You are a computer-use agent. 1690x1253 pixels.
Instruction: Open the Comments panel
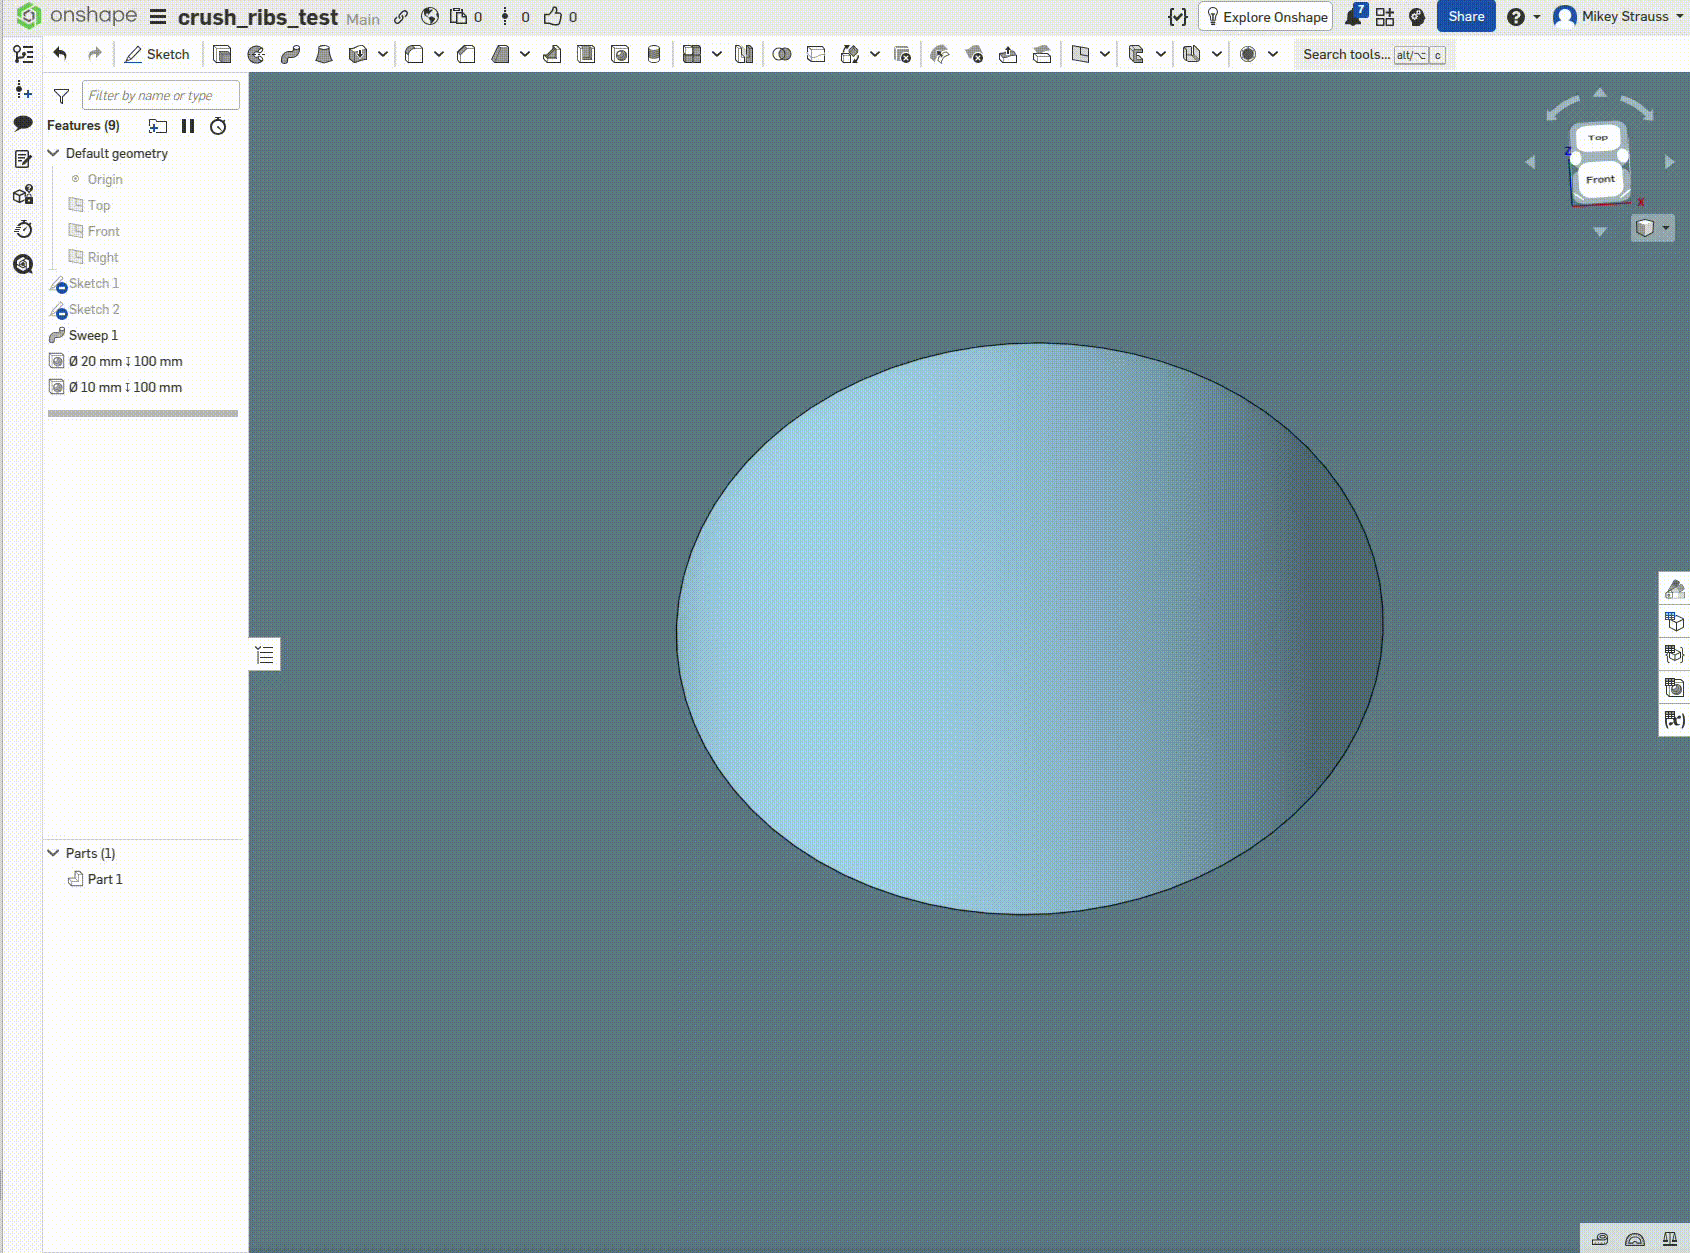click(x=23, y=124)
